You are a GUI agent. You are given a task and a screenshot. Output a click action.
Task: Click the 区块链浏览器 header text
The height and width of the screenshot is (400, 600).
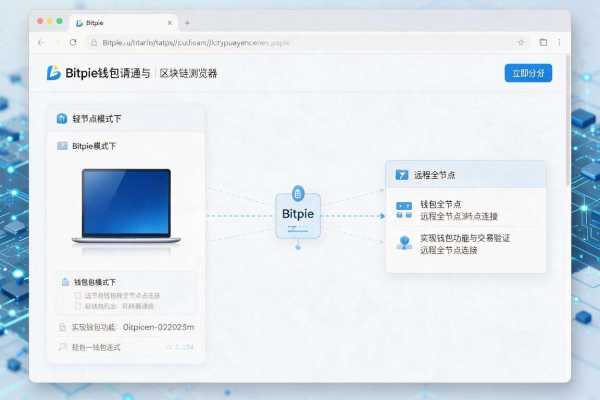pos(188,73)
